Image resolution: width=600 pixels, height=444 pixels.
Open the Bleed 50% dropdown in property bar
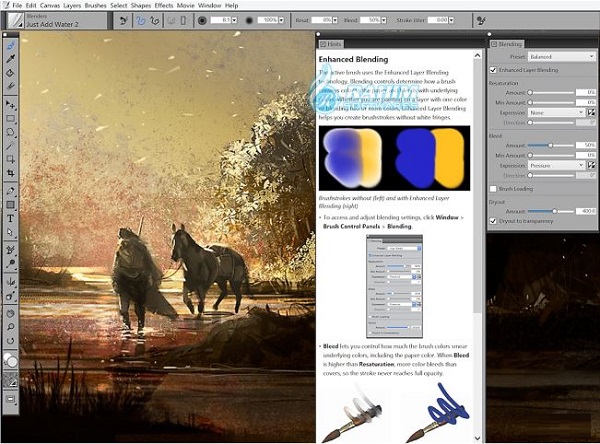(383, 20)
